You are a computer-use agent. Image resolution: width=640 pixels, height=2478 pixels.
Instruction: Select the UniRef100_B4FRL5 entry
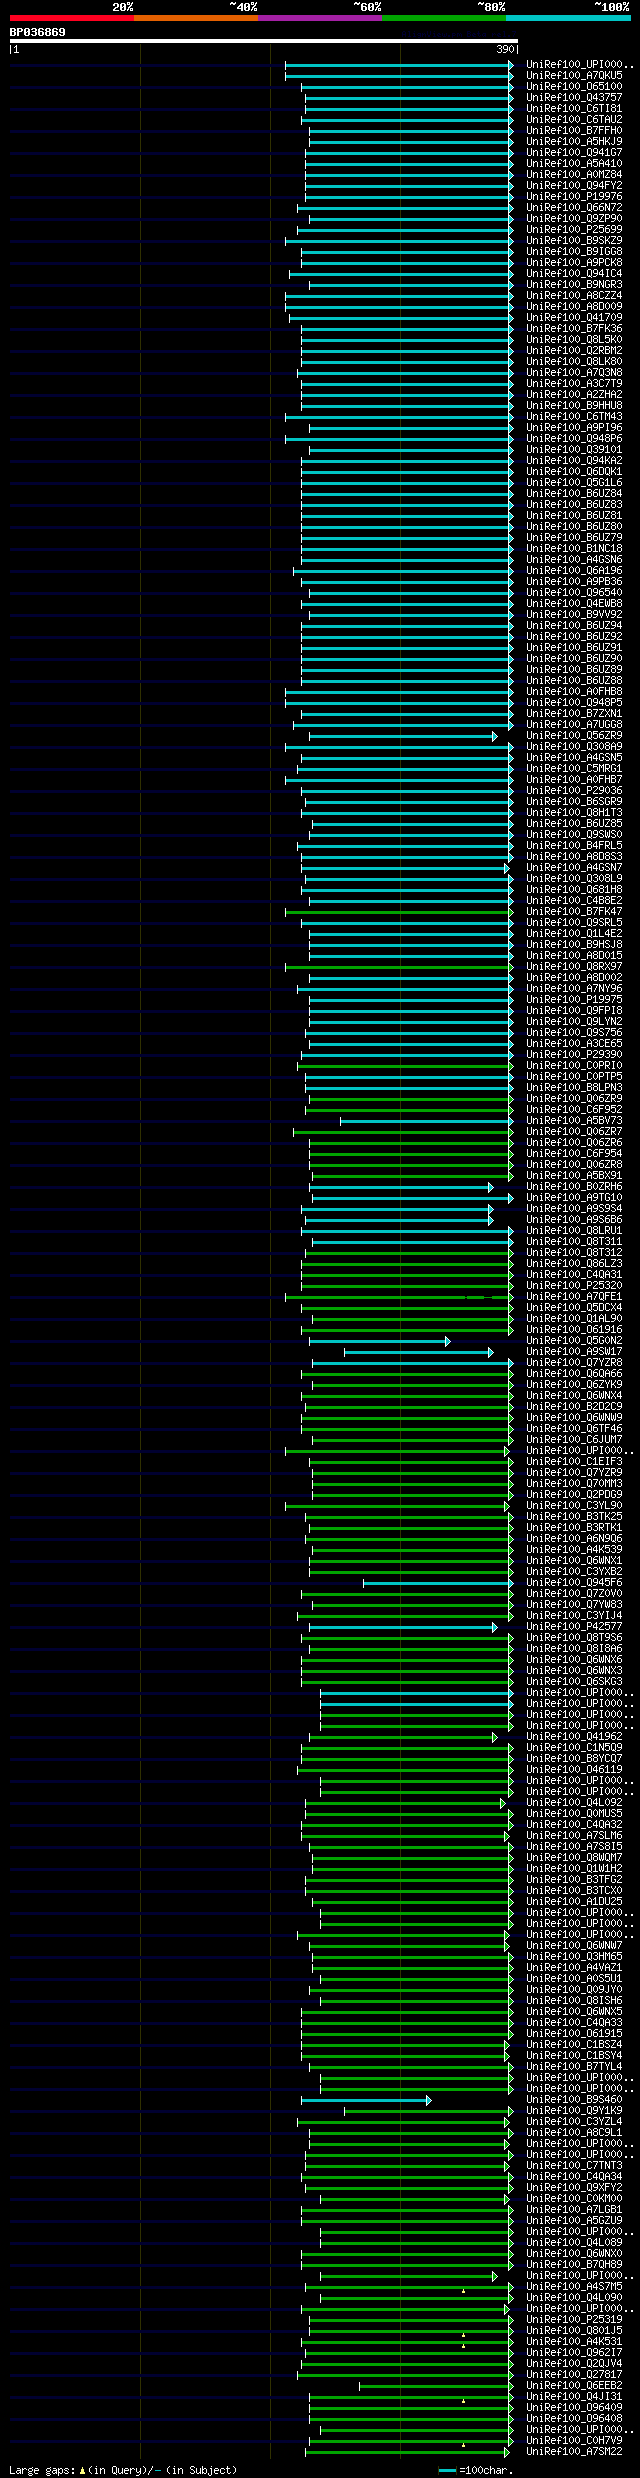[x=574, y=845]
